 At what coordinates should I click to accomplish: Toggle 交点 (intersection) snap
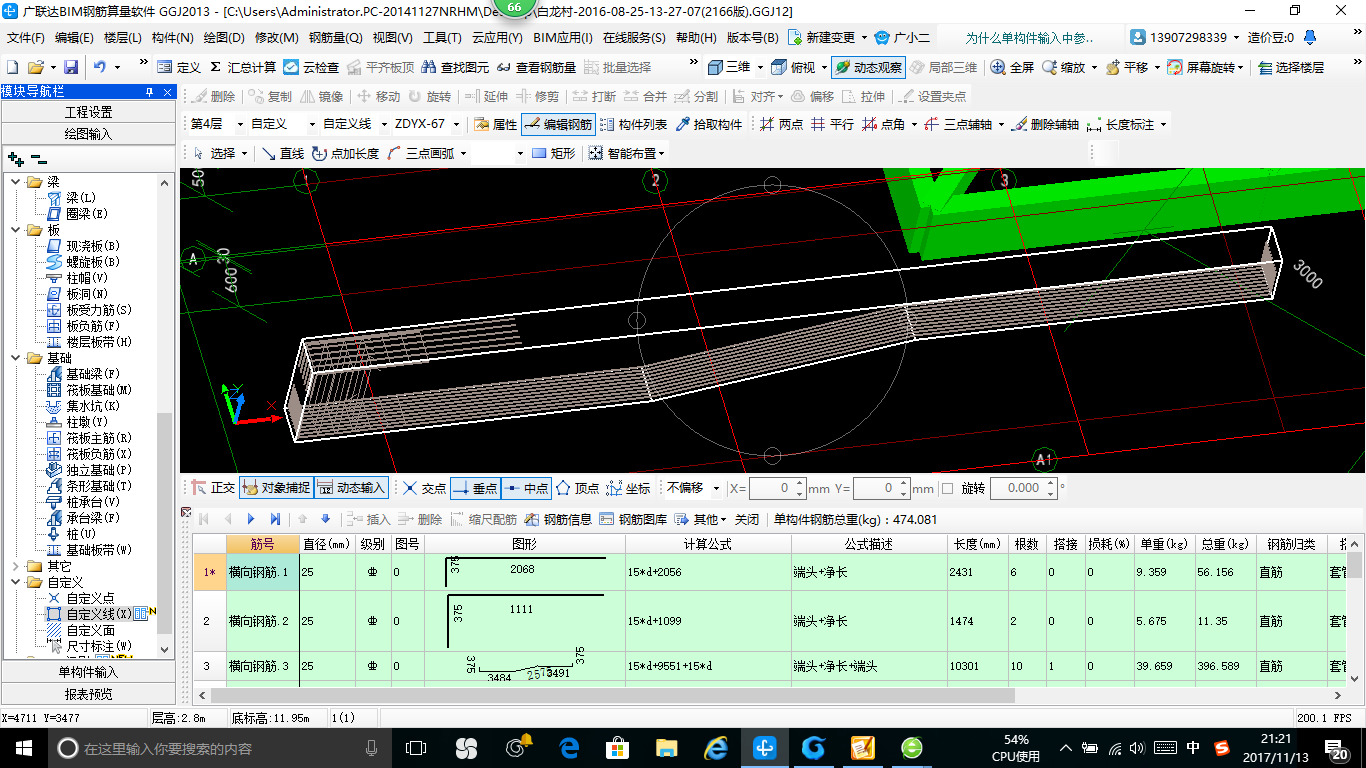[424, 488]
